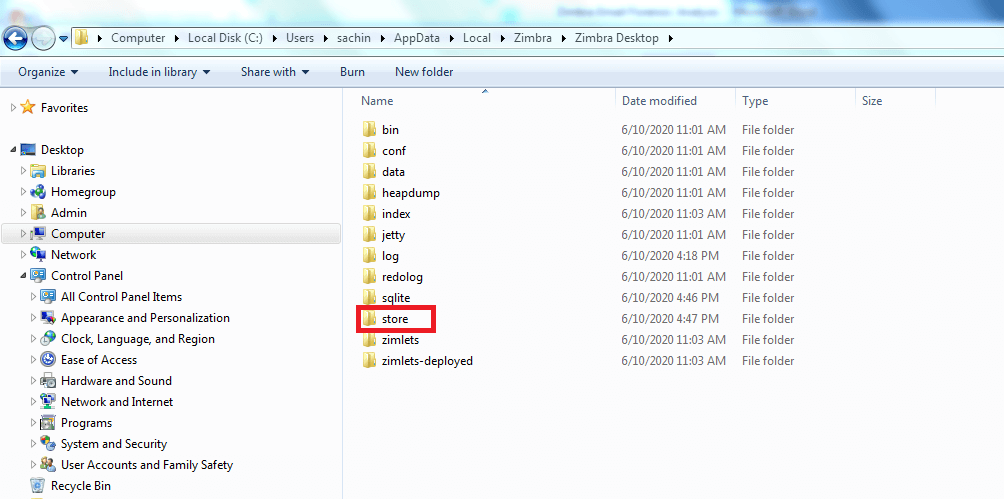1004x499 pixels.
Task: Click the Forward navigation arrow button
Action: [42, 38]
